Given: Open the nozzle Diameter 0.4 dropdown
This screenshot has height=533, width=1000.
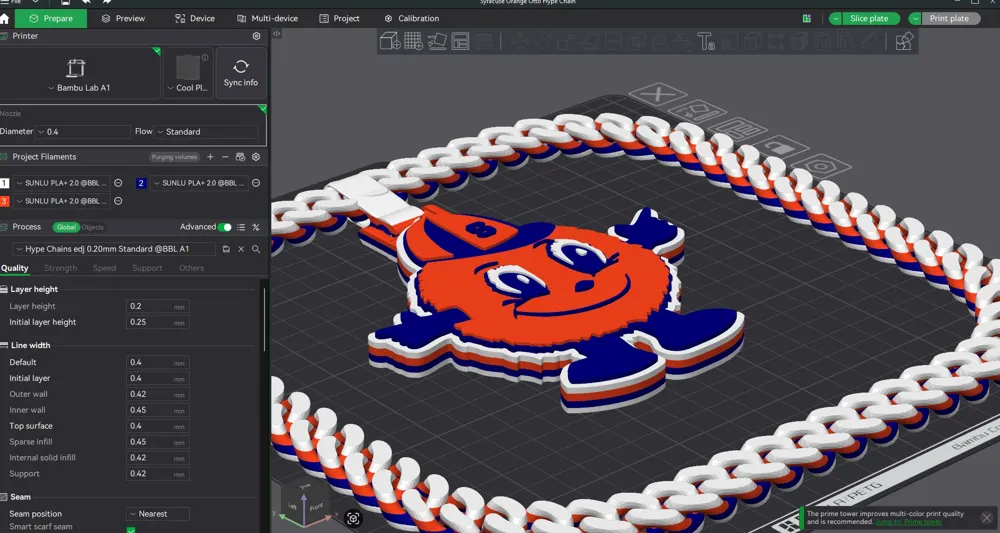Looking at the screenshot, I should coord(83,132).
